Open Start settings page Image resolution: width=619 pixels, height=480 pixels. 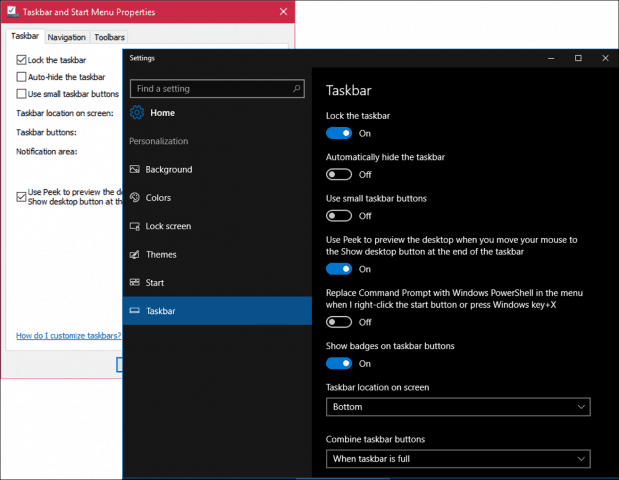[217, 283]
